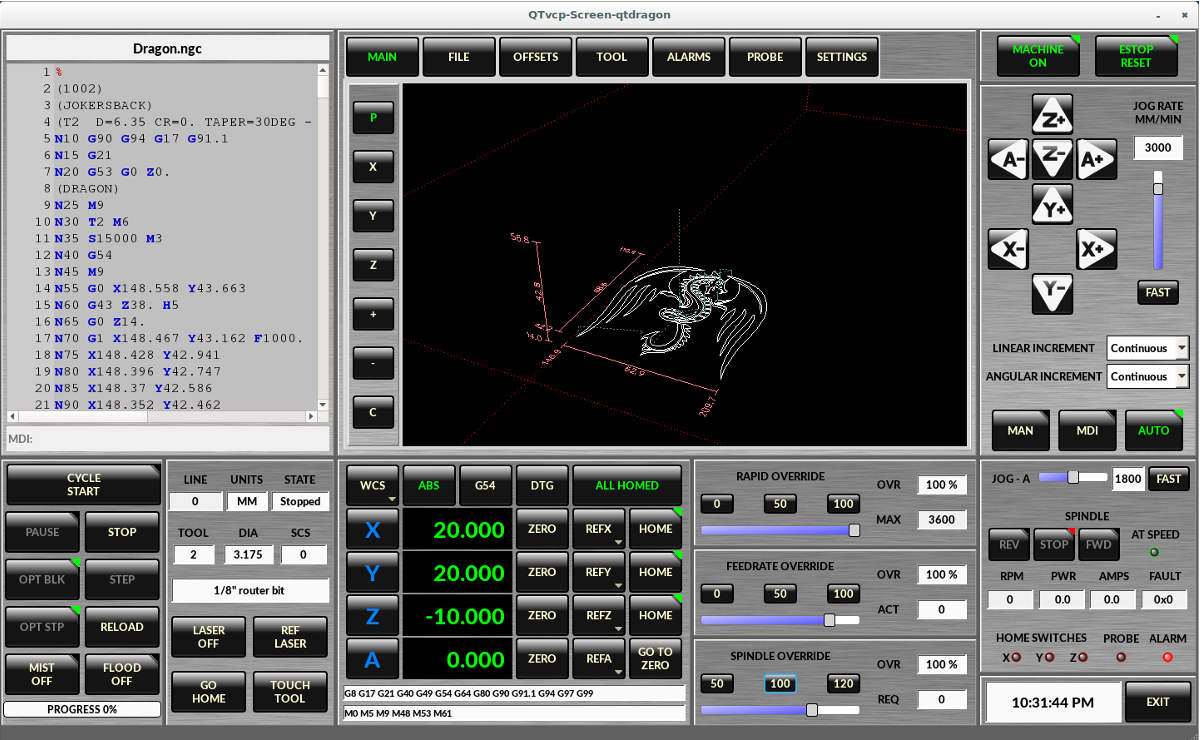Jog Z axis down with Z- arrow
This screenshot has width=1200, height=740.
[1052, 158]
